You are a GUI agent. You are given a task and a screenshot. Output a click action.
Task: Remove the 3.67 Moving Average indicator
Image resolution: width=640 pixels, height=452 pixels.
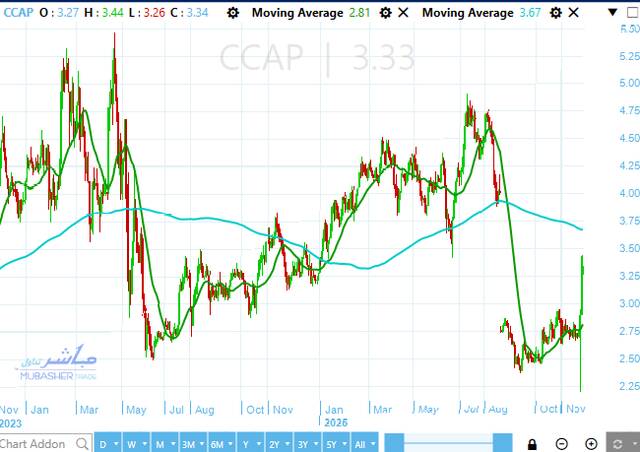tap(573, 13)
